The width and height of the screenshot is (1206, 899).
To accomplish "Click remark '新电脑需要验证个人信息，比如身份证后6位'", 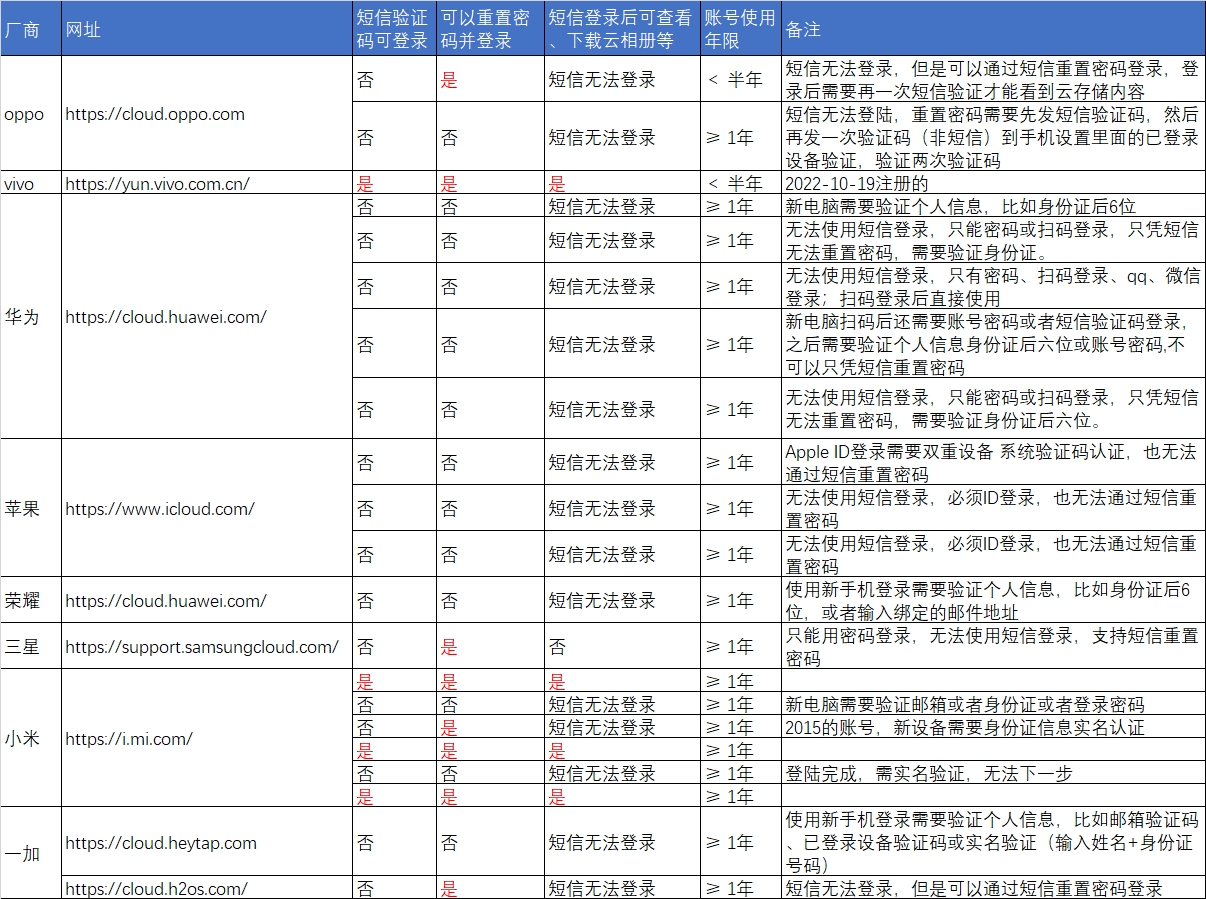I will (x=992, y=206).
